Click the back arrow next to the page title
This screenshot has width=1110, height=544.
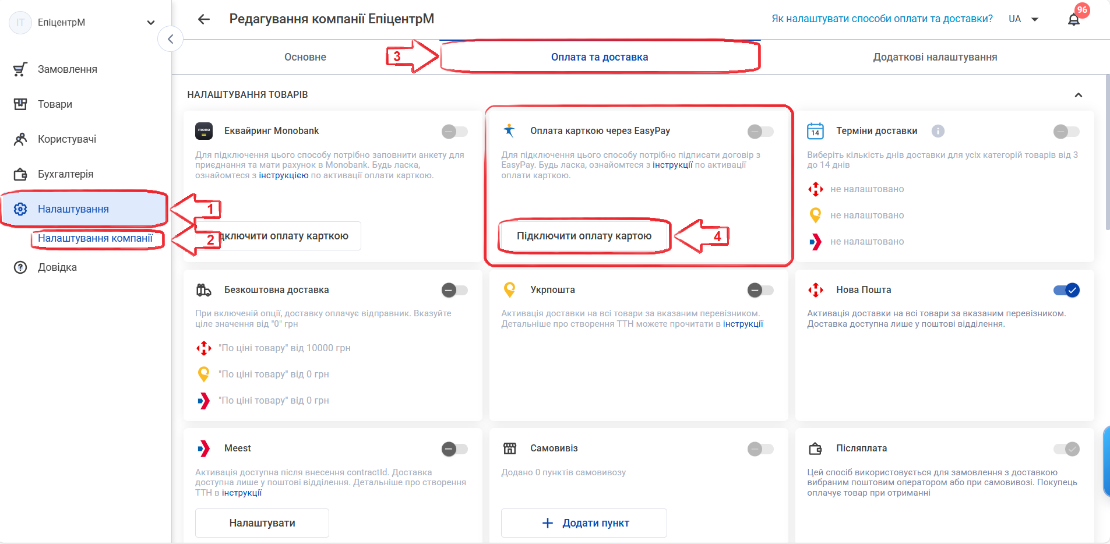(205, 19)
